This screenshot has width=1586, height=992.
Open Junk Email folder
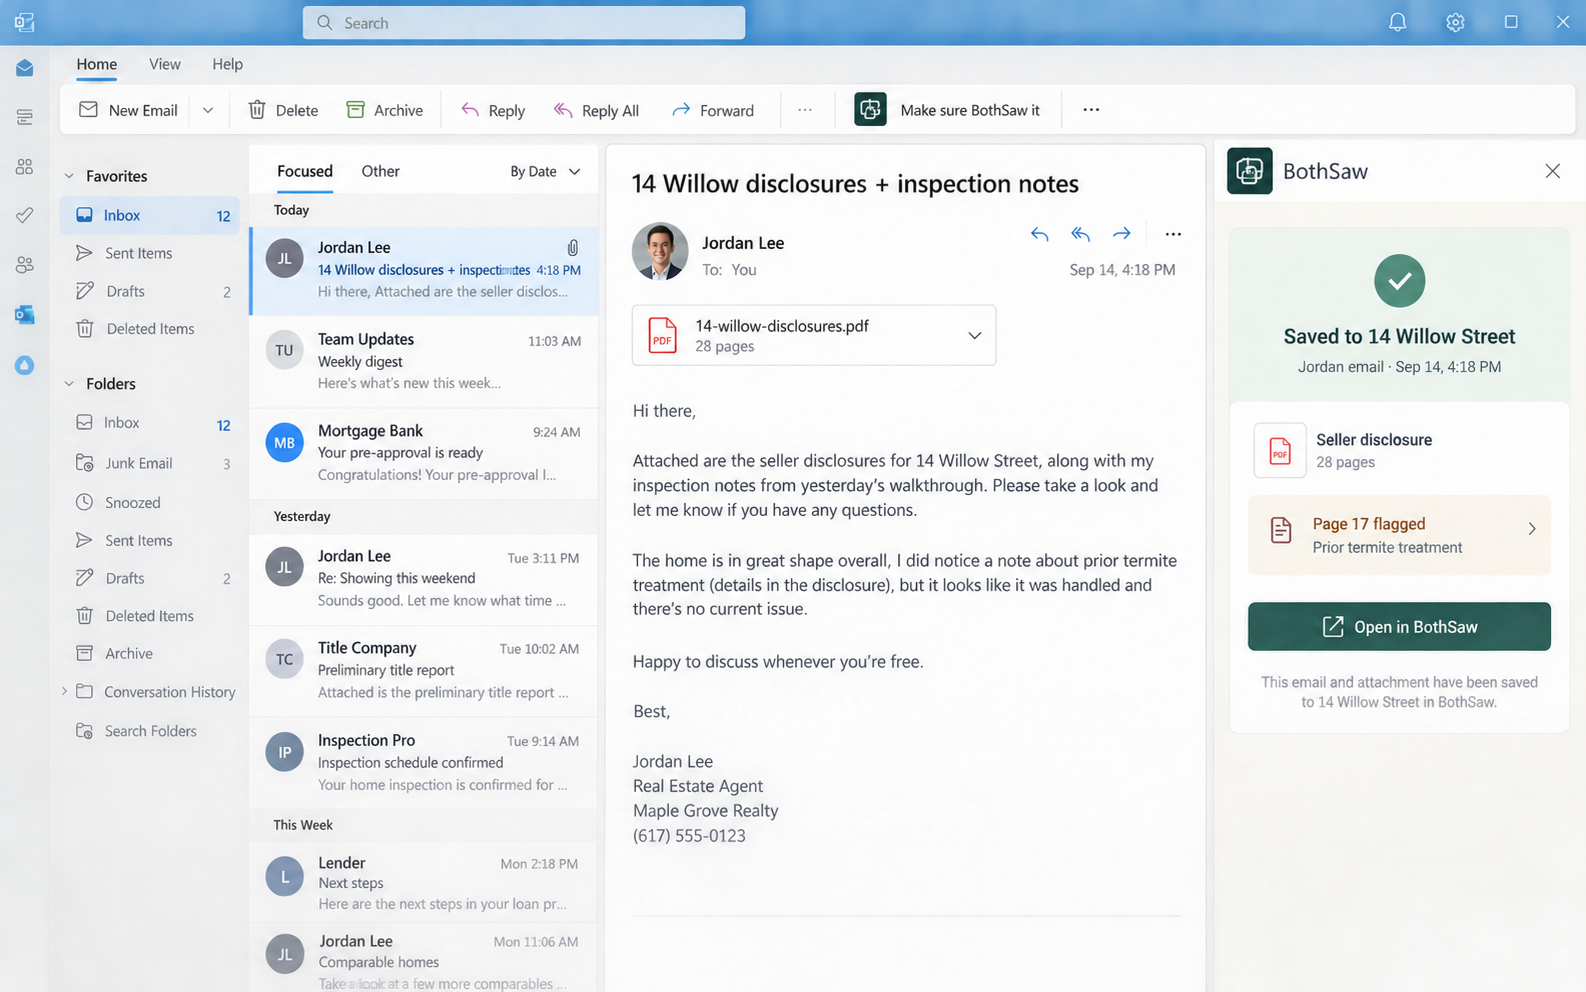tap(150, 463)
